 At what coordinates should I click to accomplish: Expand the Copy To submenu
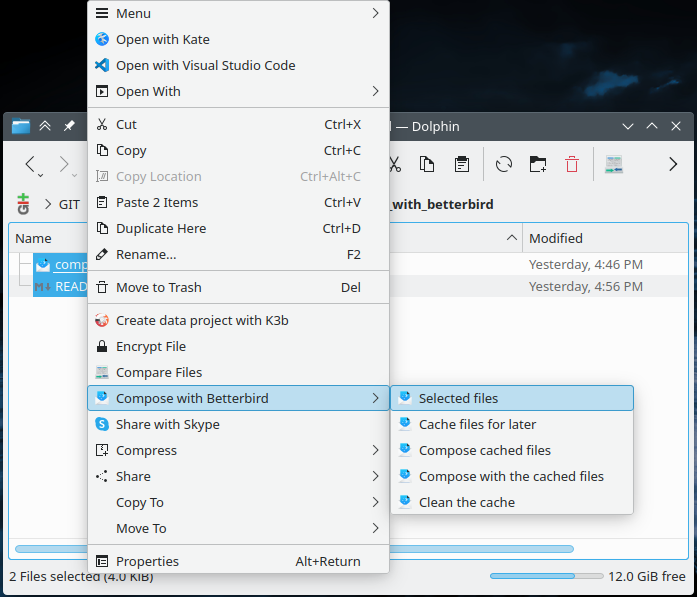[x=238, y=502]
